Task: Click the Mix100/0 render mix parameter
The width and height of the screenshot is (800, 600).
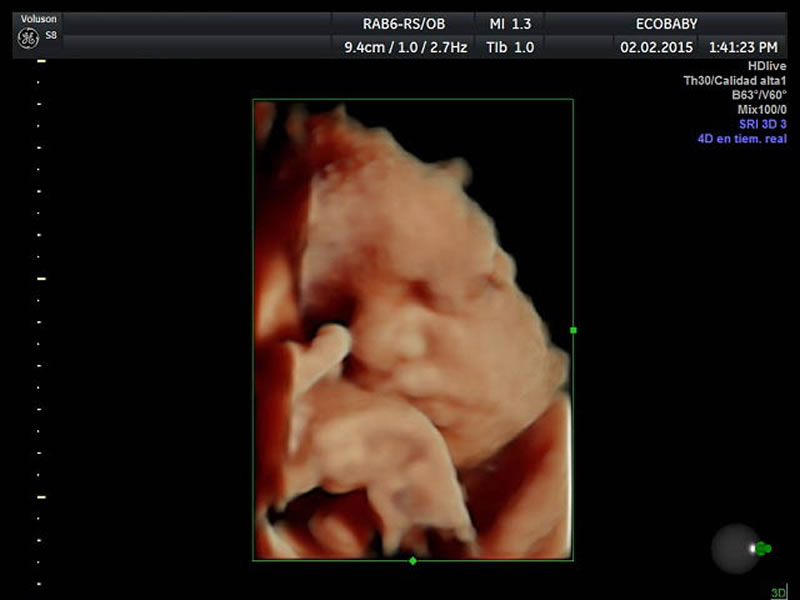Action: tap(761, 109)
